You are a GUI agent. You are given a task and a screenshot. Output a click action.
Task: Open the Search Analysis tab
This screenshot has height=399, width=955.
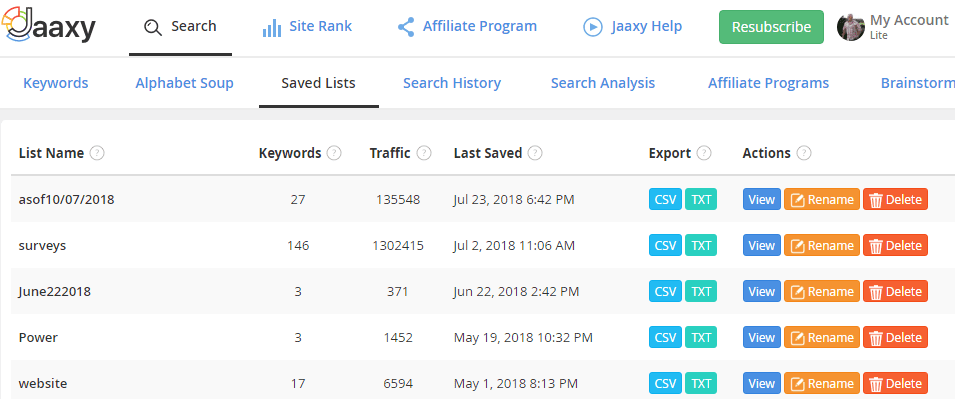coord(603,83)
